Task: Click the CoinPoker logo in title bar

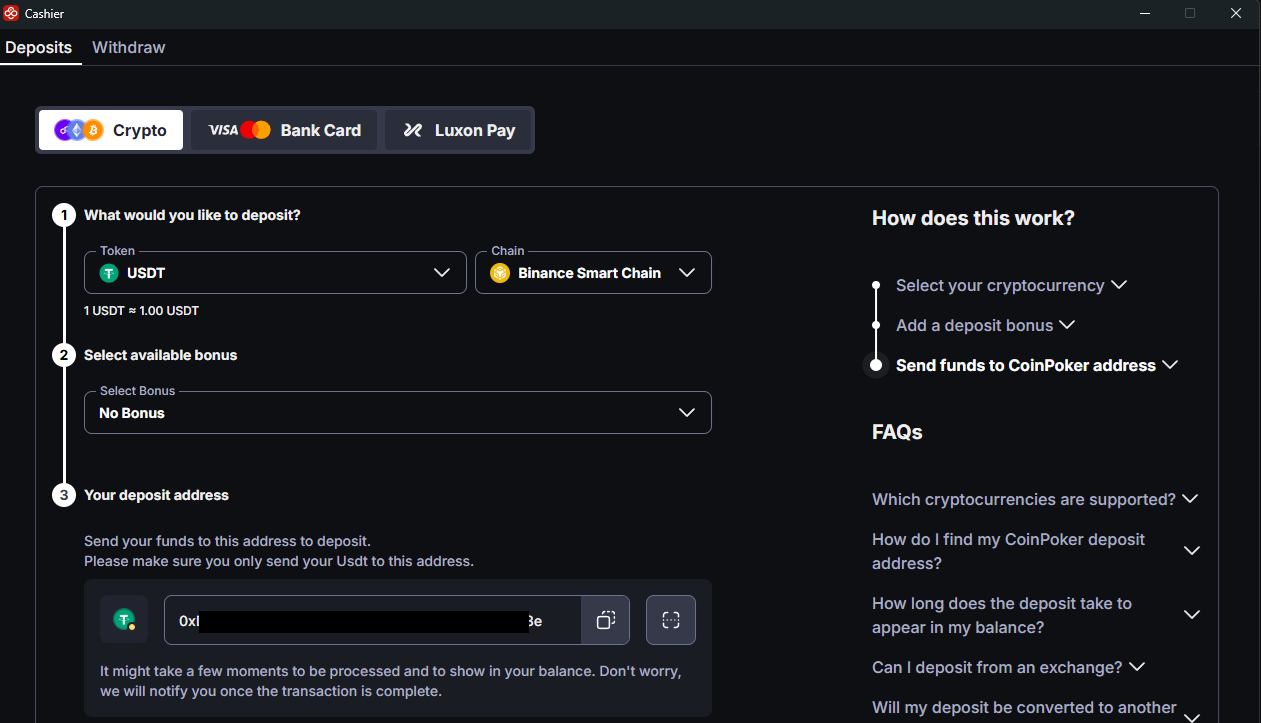Action: click(x=11, y=14)
